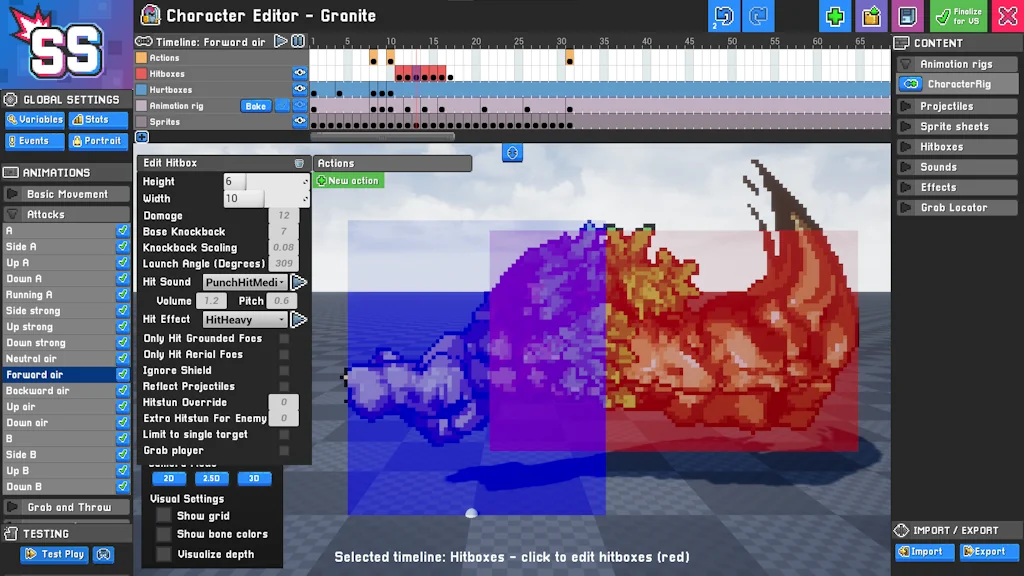Click the New action button

click(349, 180)
